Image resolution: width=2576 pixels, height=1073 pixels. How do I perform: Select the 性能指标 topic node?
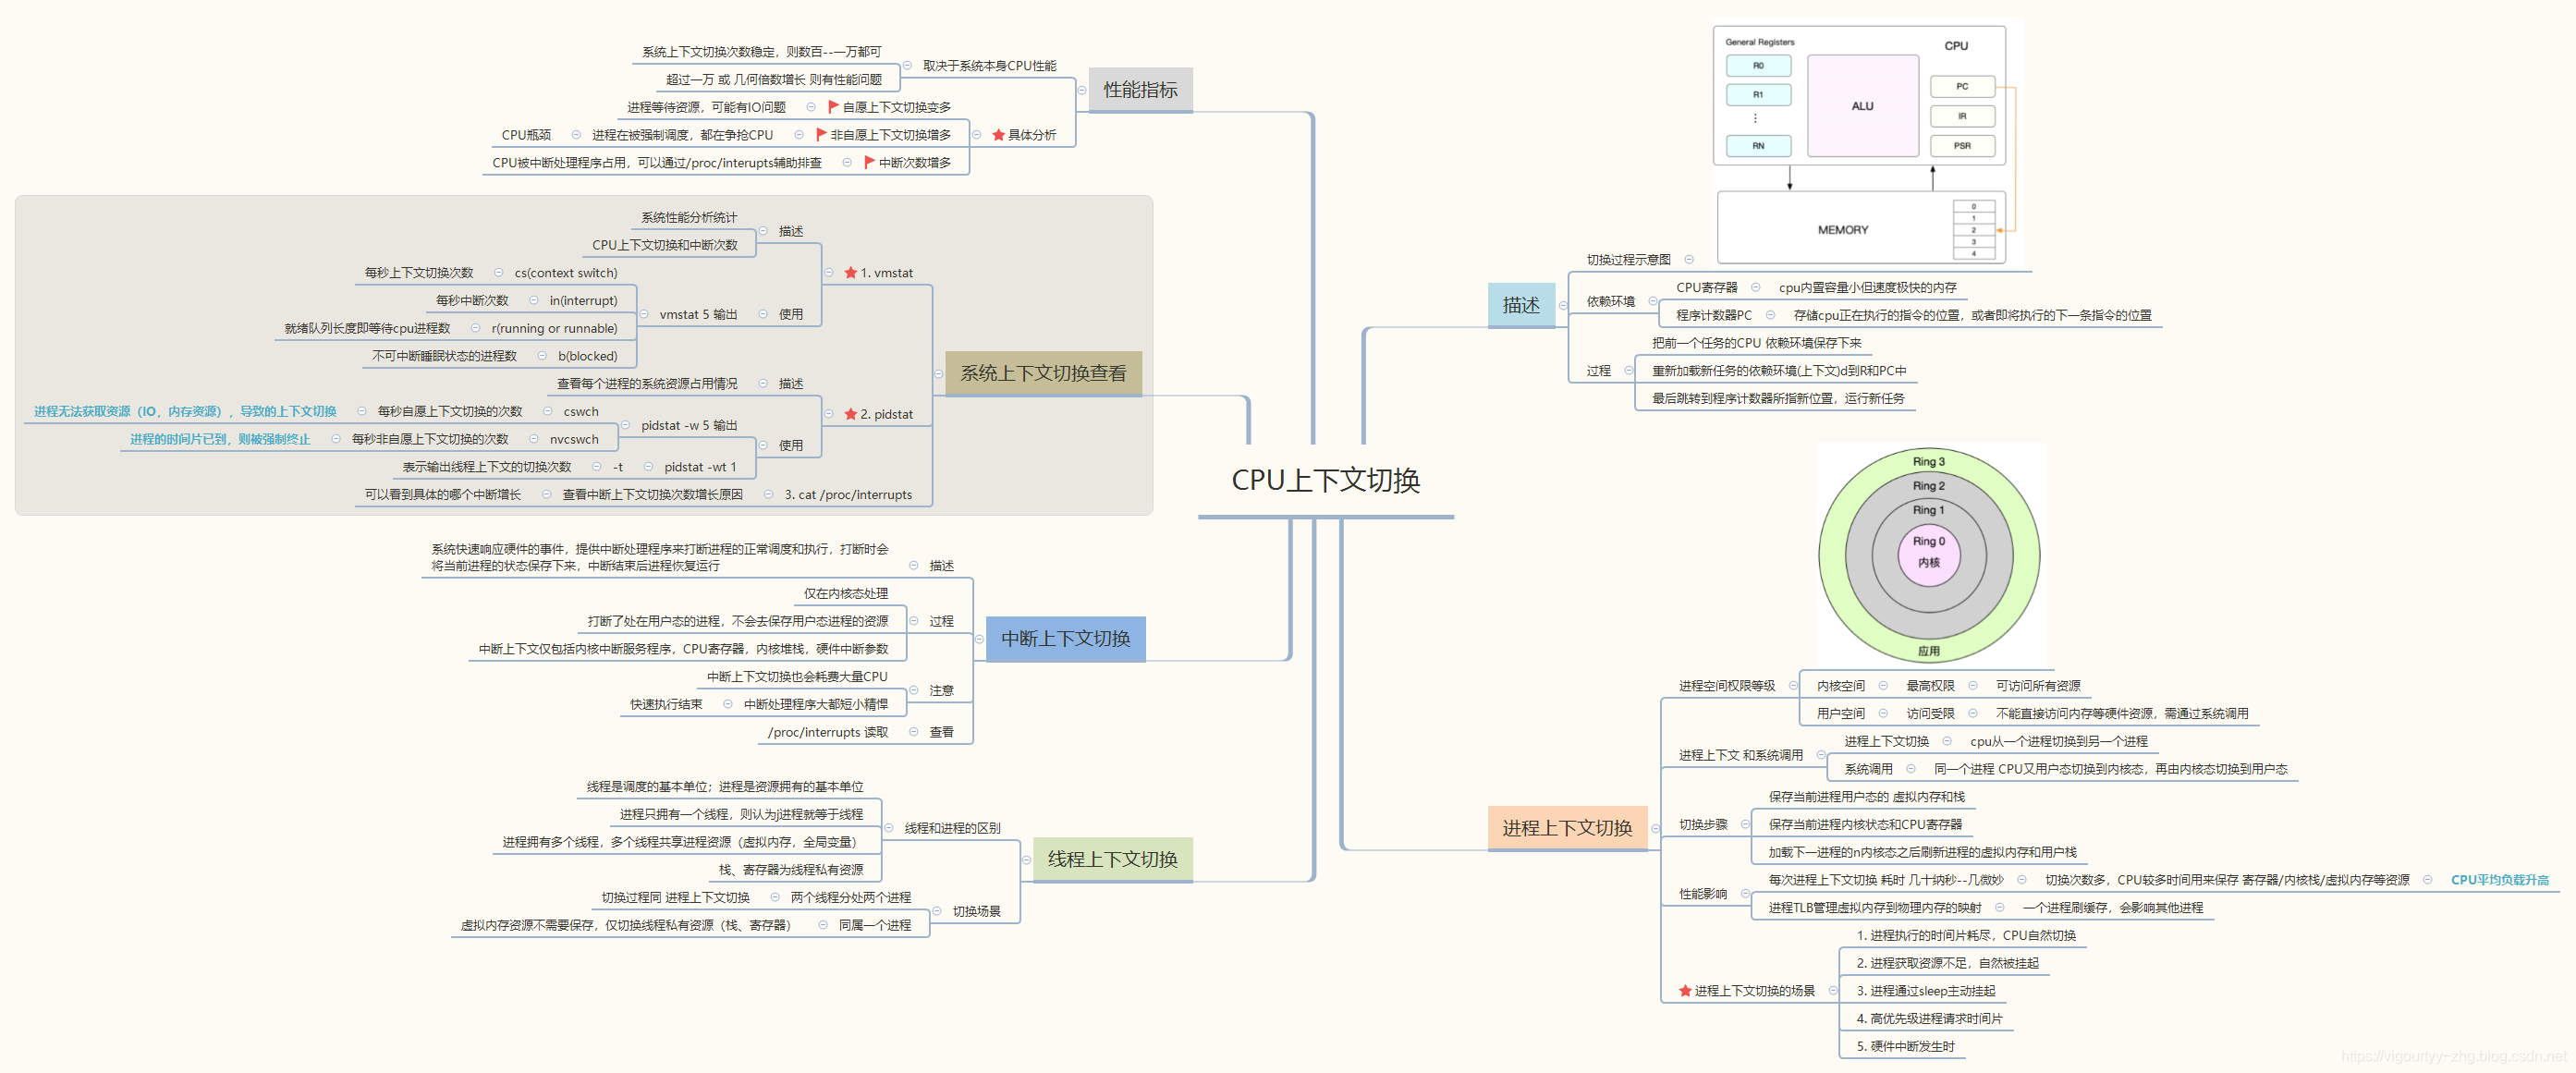pos(1140,90)
